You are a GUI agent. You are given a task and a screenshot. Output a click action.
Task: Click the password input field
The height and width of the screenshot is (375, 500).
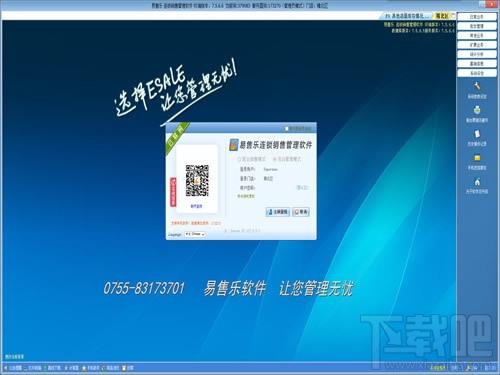pos(279,188)
